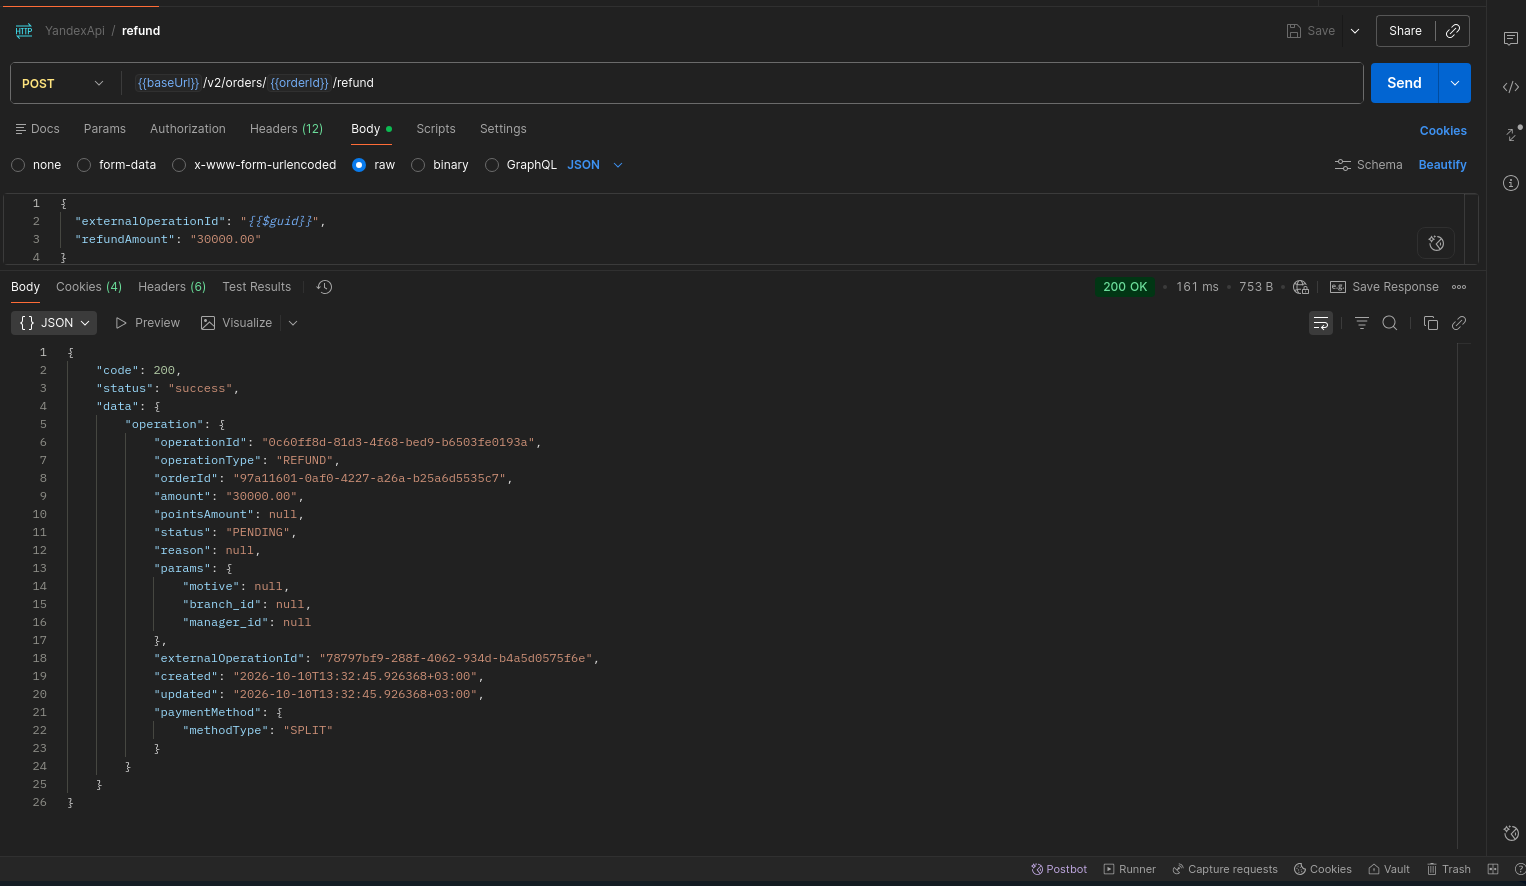Switch to the Params tab
1526x886 pixels.
tap(105, 129)
